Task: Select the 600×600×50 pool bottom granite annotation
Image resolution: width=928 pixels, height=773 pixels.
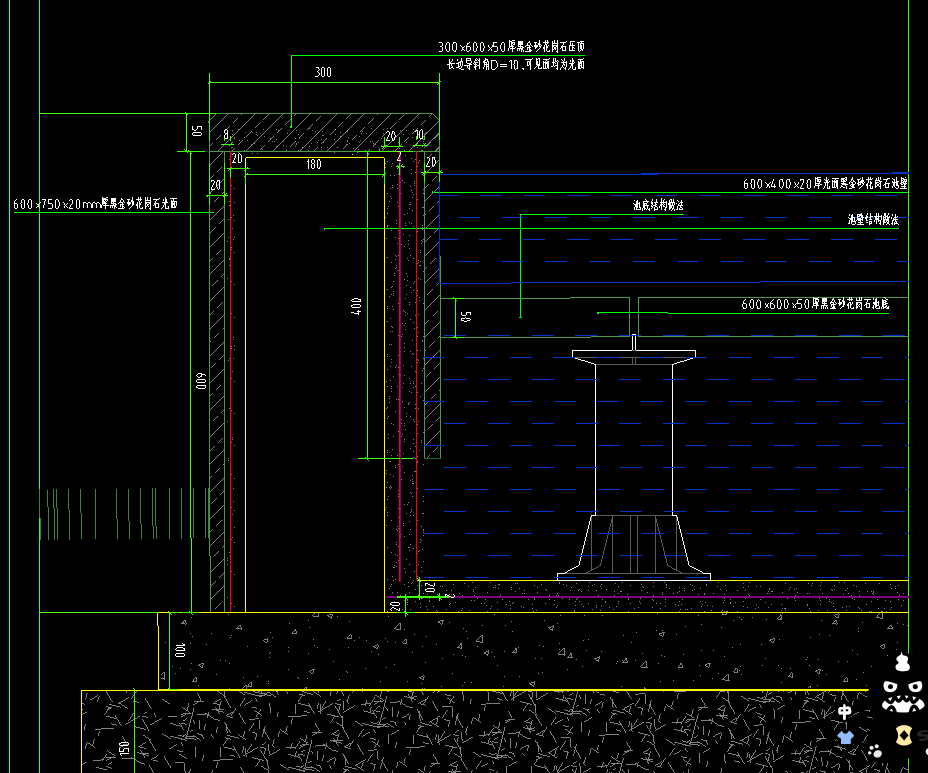Action: click(815, 304)
